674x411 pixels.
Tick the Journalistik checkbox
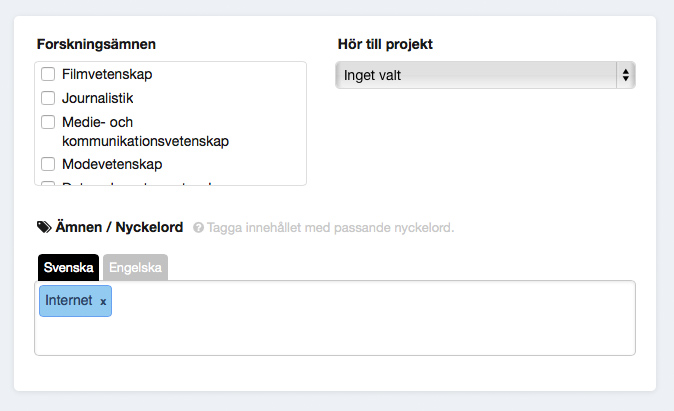click(x=48, y=98)
